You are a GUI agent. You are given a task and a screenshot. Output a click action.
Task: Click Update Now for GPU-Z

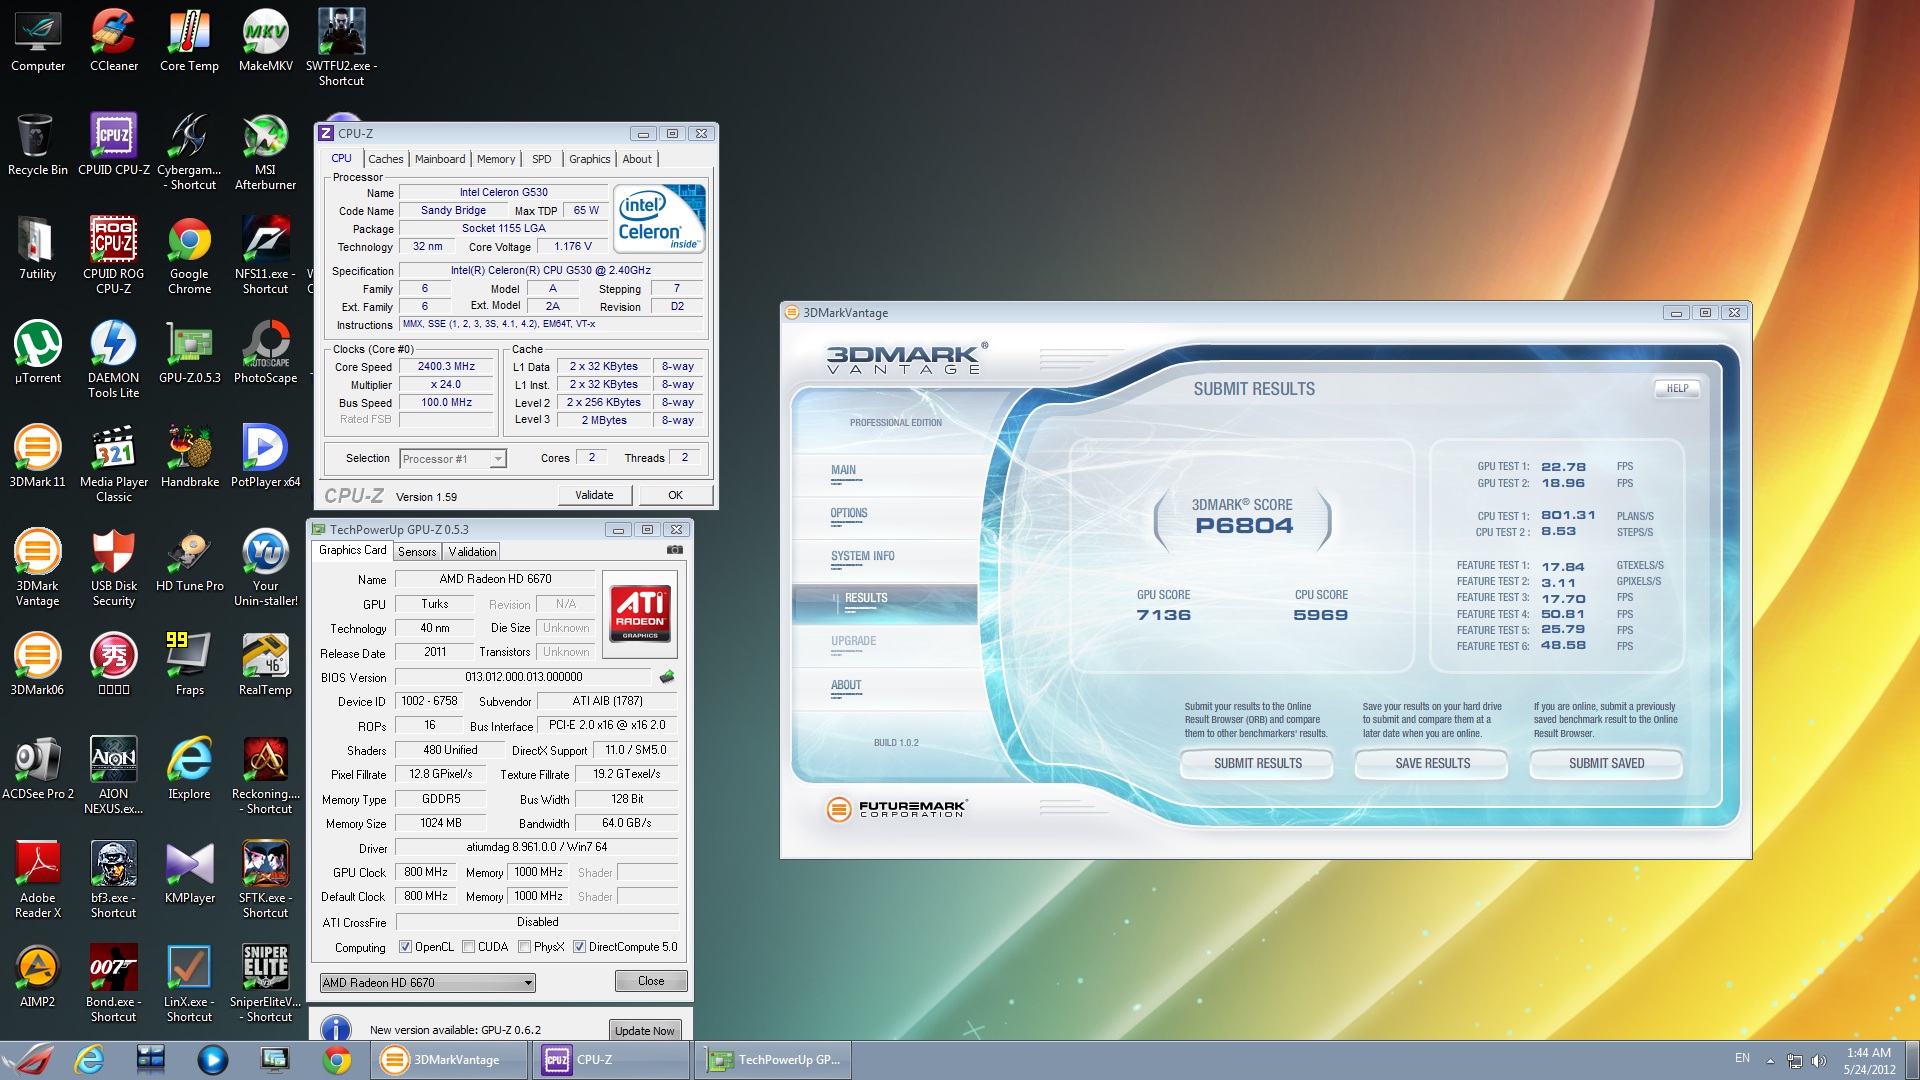tap(644, 1031)
